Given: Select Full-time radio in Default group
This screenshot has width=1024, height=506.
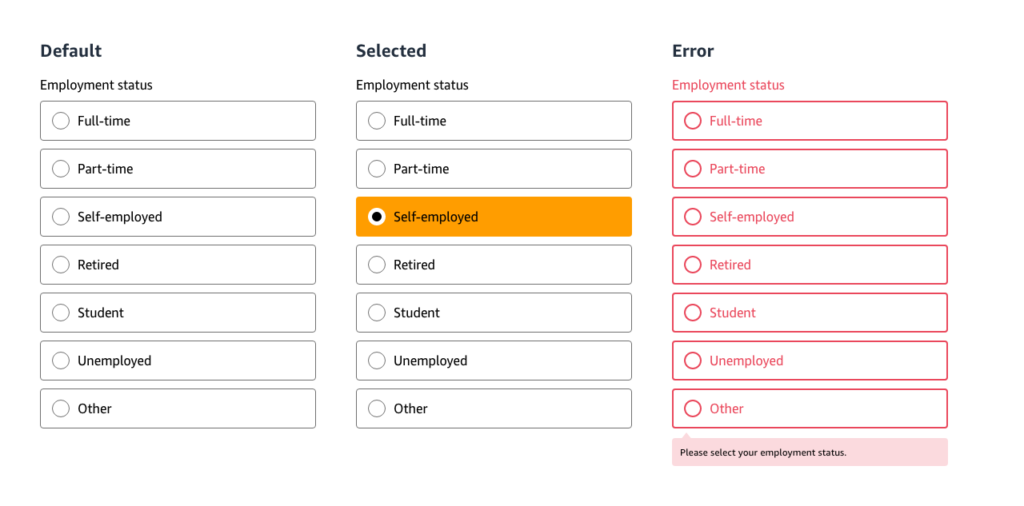Looking at the screenshot, I should [x=61, y=121].
